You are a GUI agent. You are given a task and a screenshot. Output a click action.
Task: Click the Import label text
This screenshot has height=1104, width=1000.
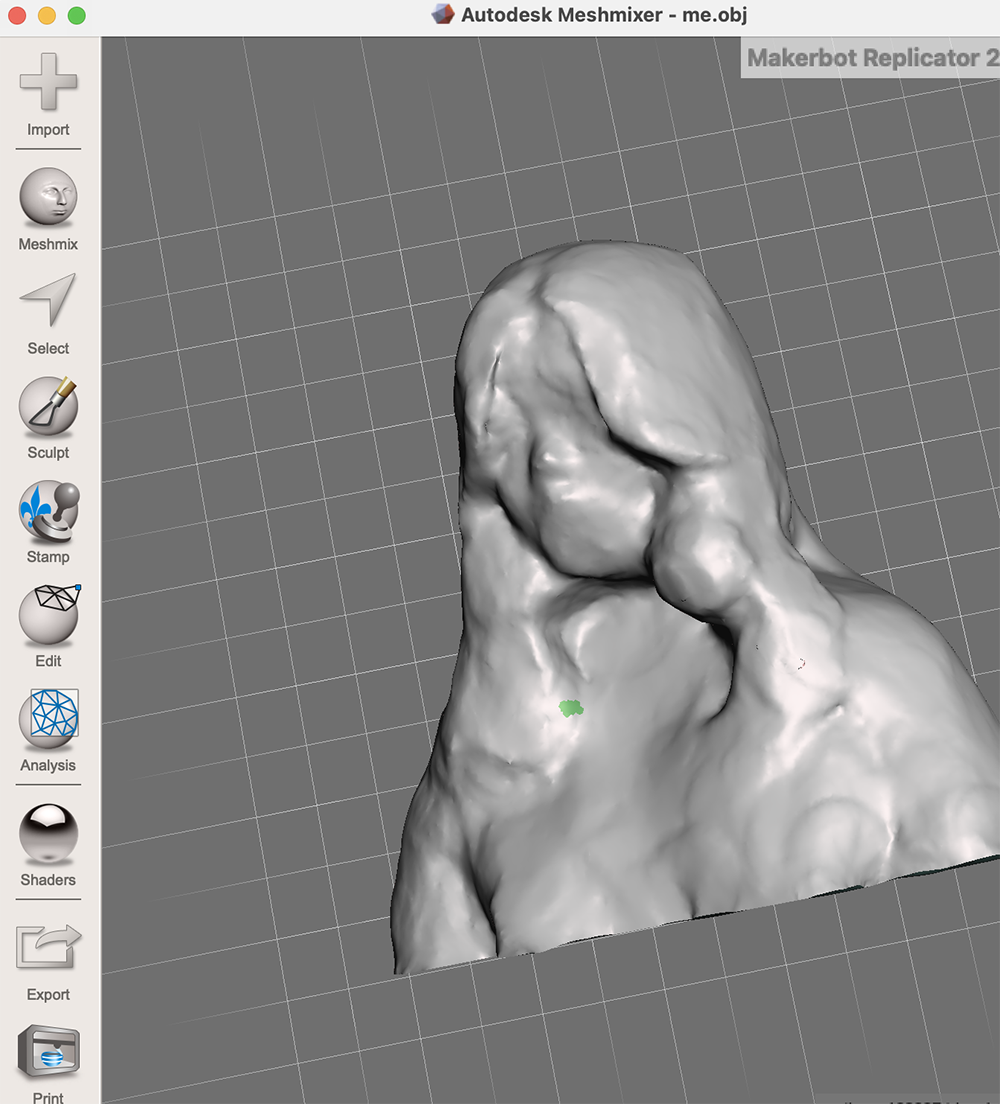click(x=47, y=129)
